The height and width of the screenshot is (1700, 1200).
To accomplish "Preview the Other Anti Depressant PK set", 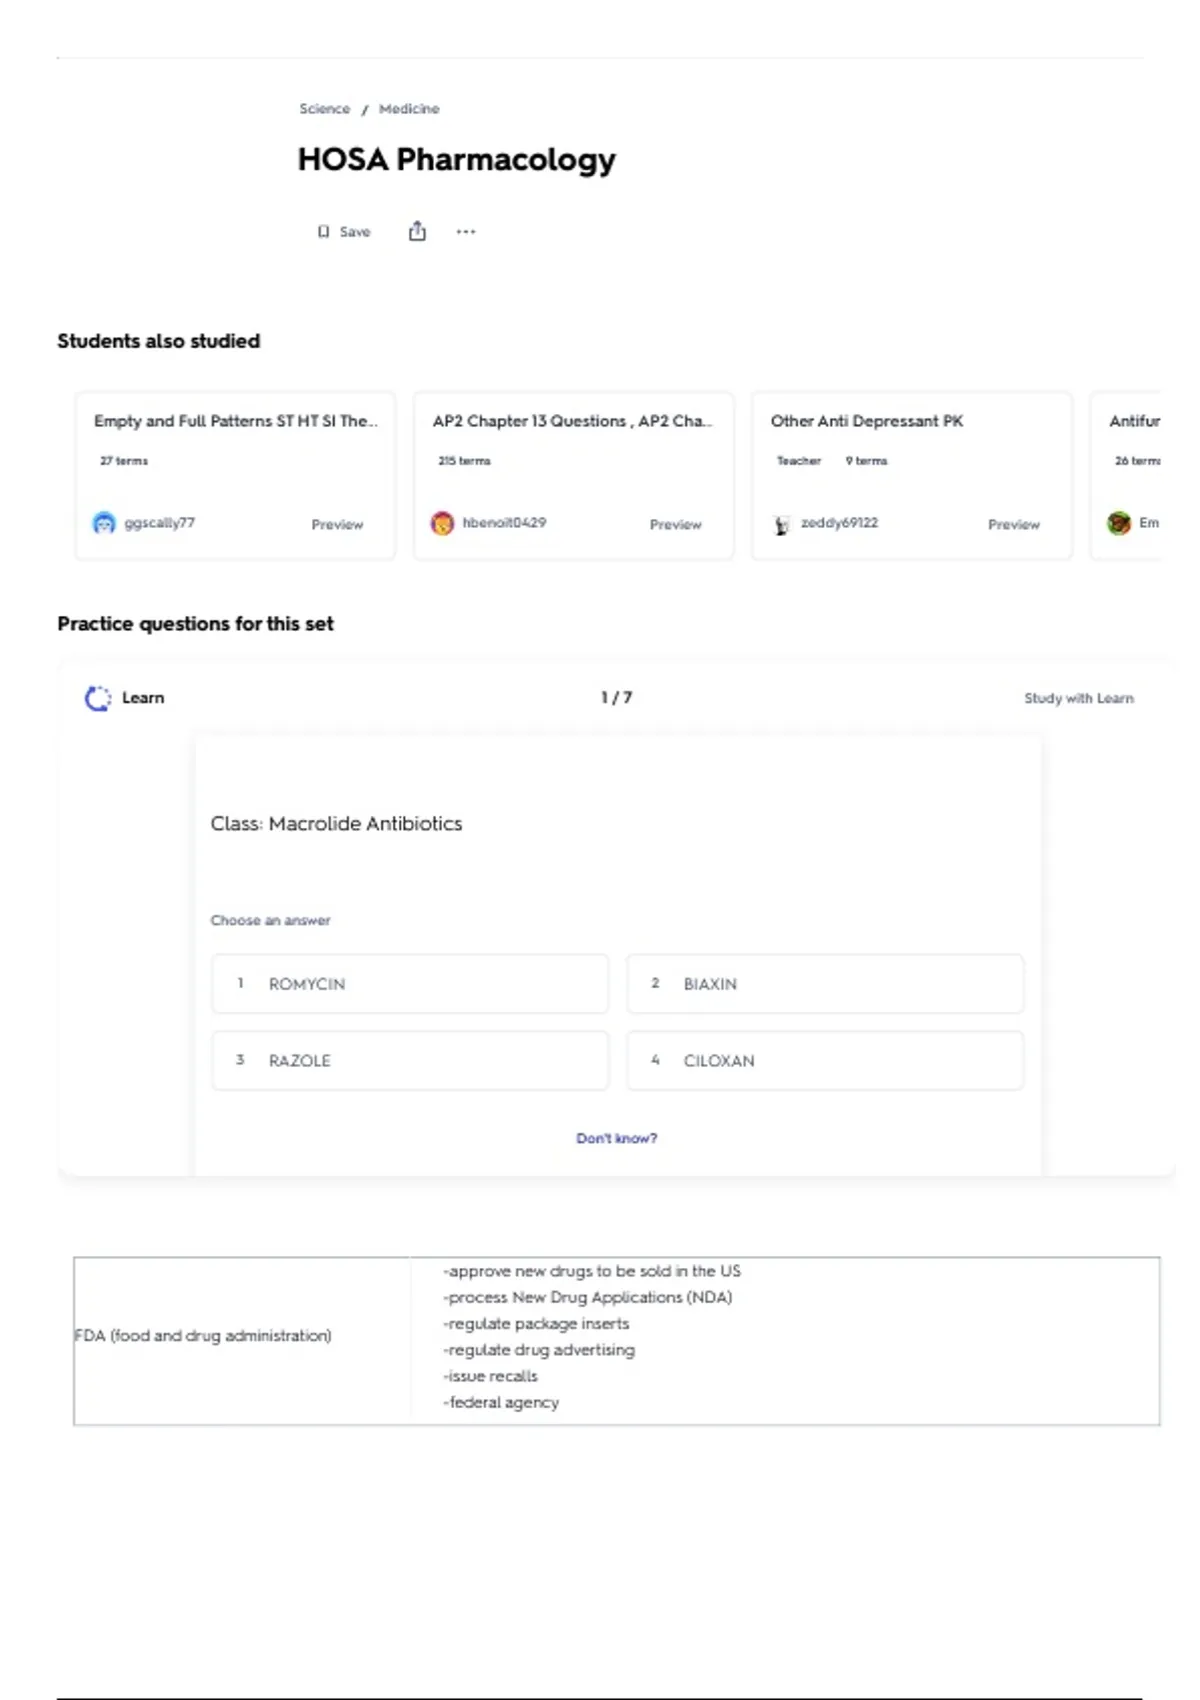I will 1014,524.
